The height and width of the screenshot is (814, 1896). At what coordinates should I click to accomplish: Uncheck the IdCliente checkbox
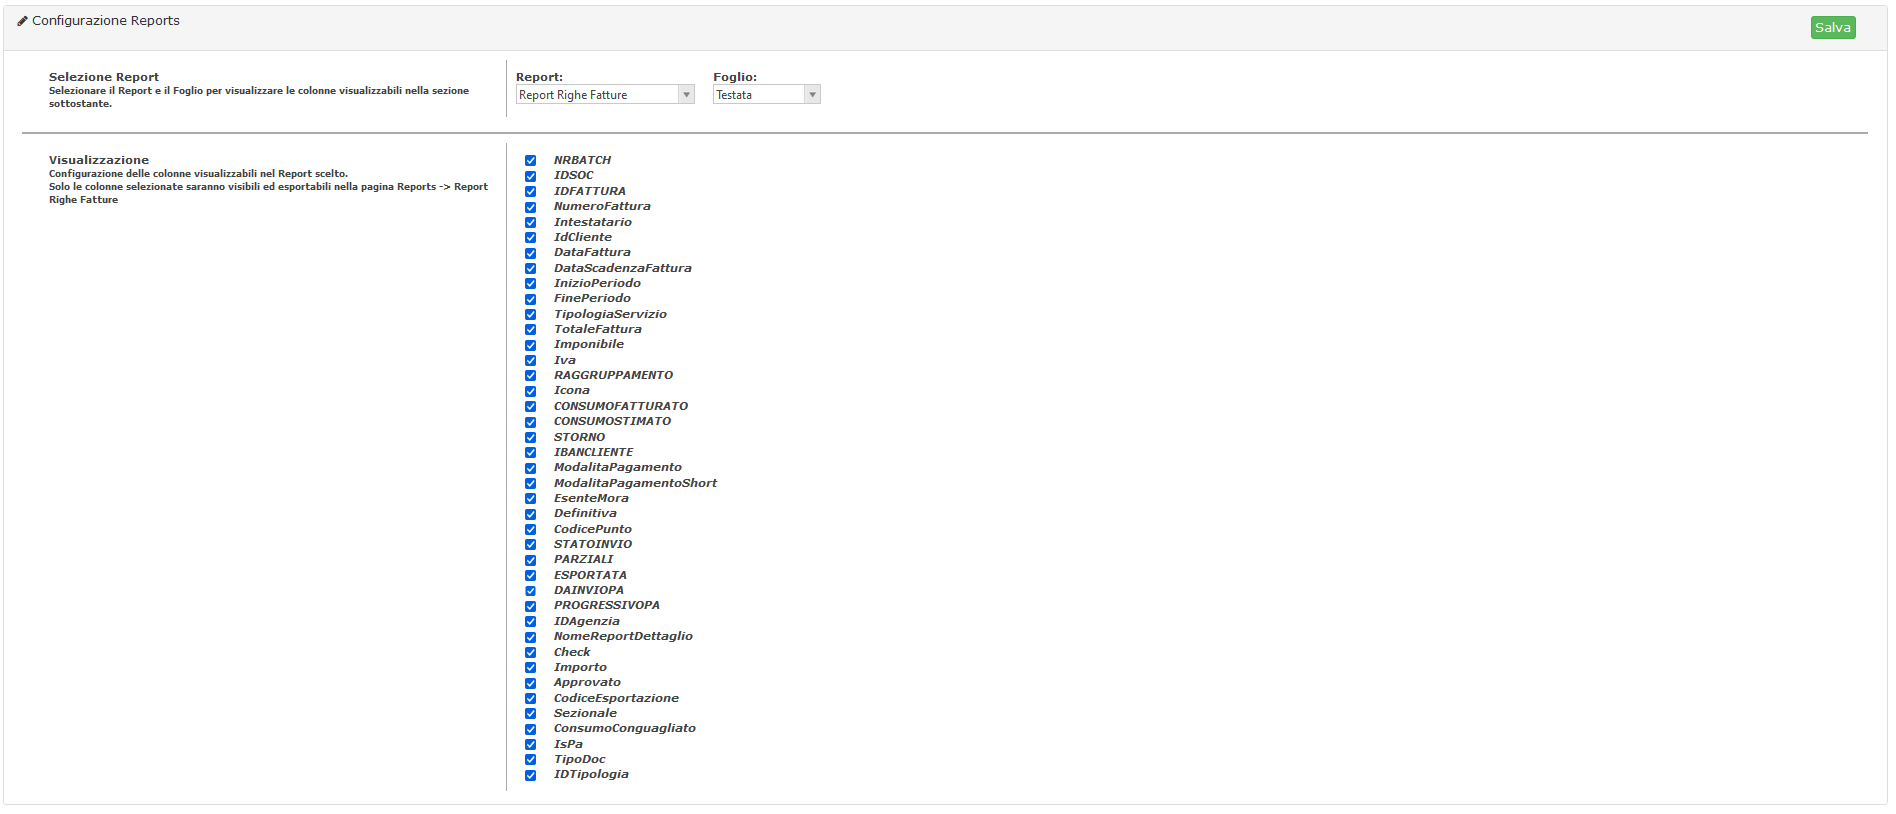pos(530,238)
